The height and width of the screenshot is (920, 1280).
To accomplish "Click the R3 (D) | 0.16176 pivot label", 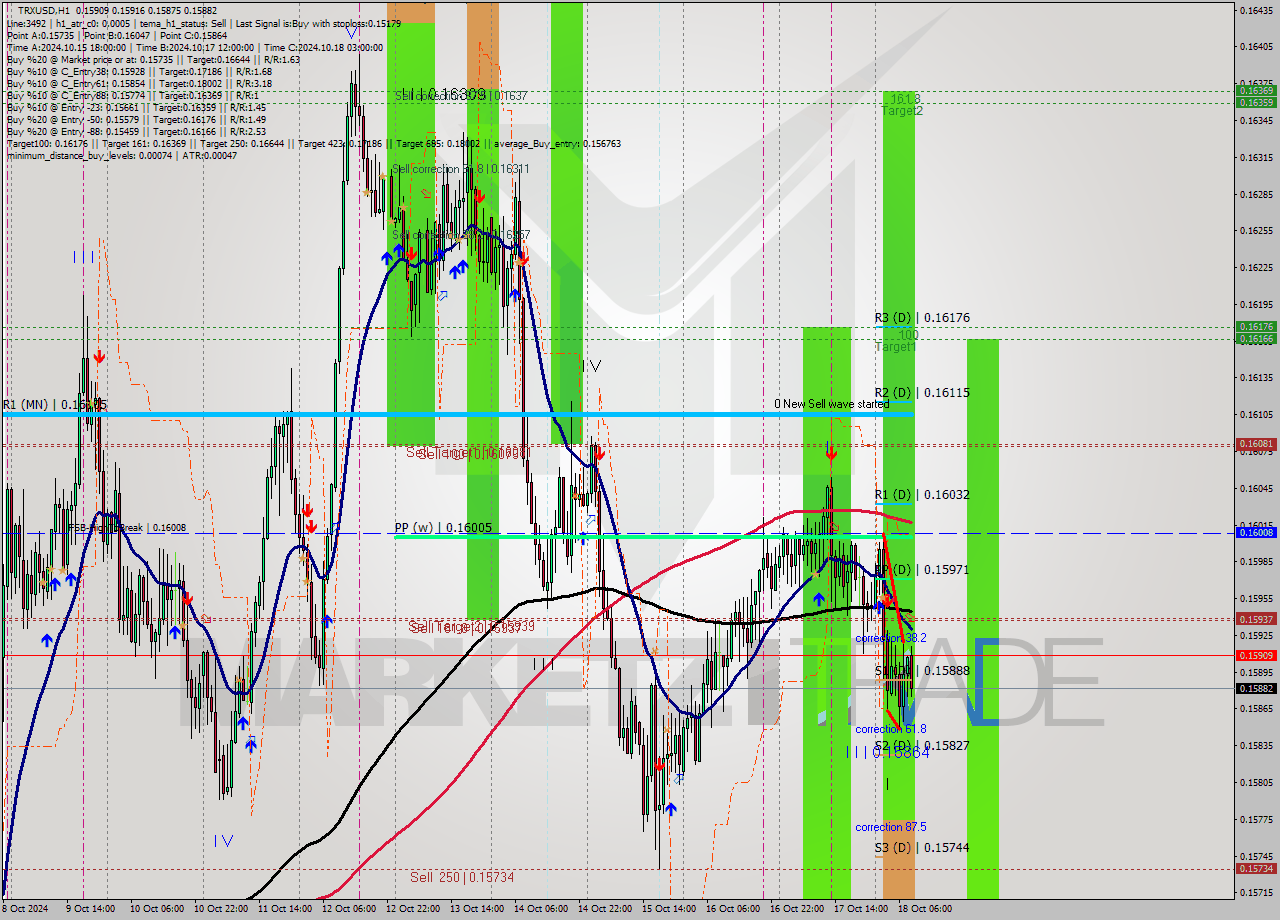I will click(x=922, y=318).
